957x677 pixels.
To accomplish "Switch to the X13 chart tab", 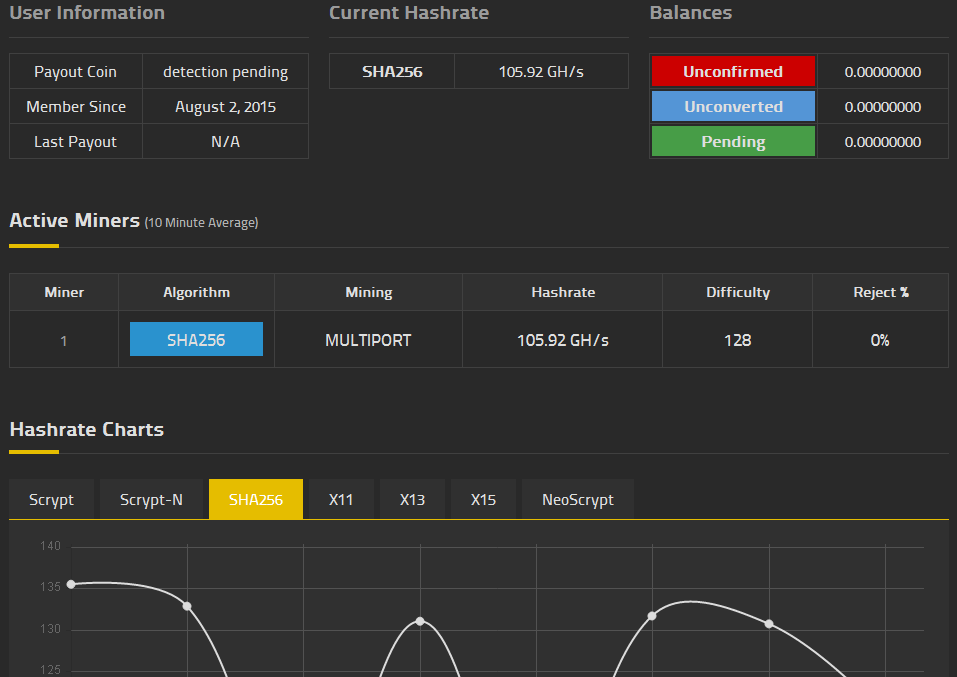I will pyautogui.click(x=413, y=499).
